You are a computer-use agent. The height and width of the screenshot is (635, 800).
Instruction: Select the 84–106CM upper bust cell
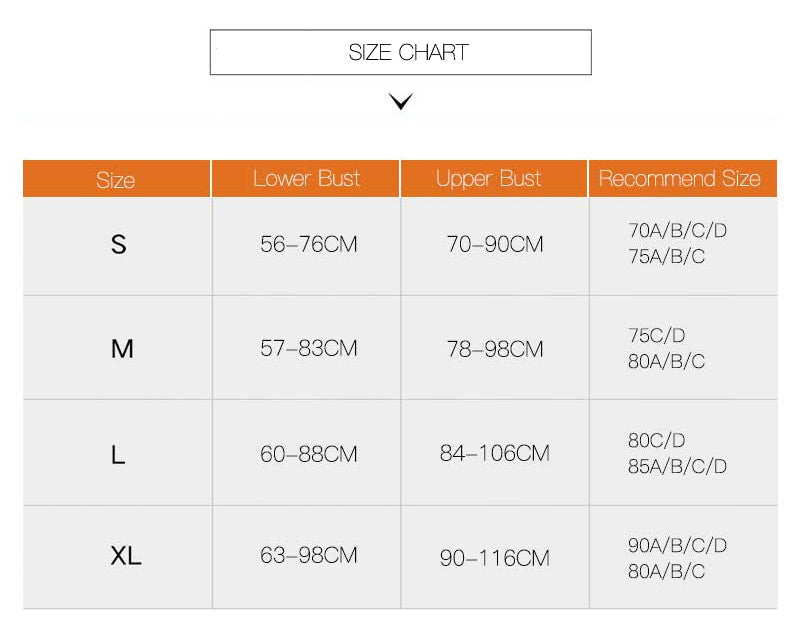[495, 454]
